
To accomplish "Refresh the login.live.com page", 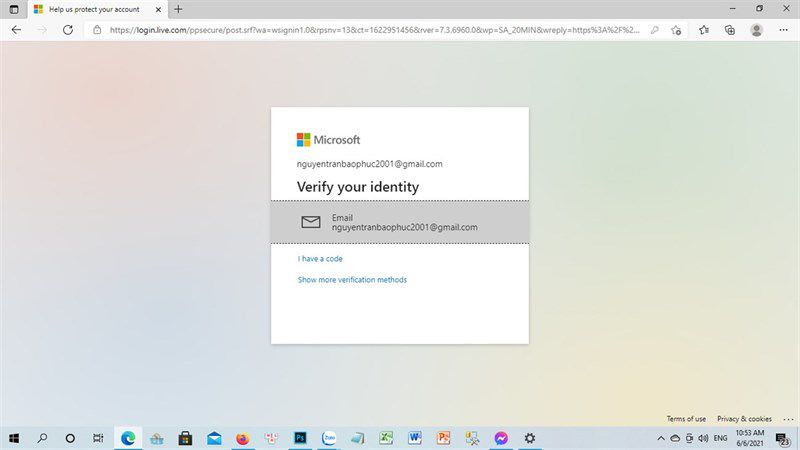I will (x=67, y=30).
